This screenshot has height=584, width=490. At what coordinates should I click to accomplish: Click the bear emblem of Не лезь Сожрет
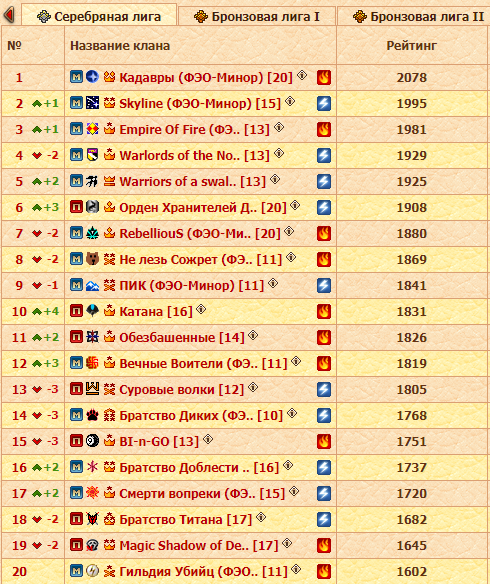coord(92,258)
